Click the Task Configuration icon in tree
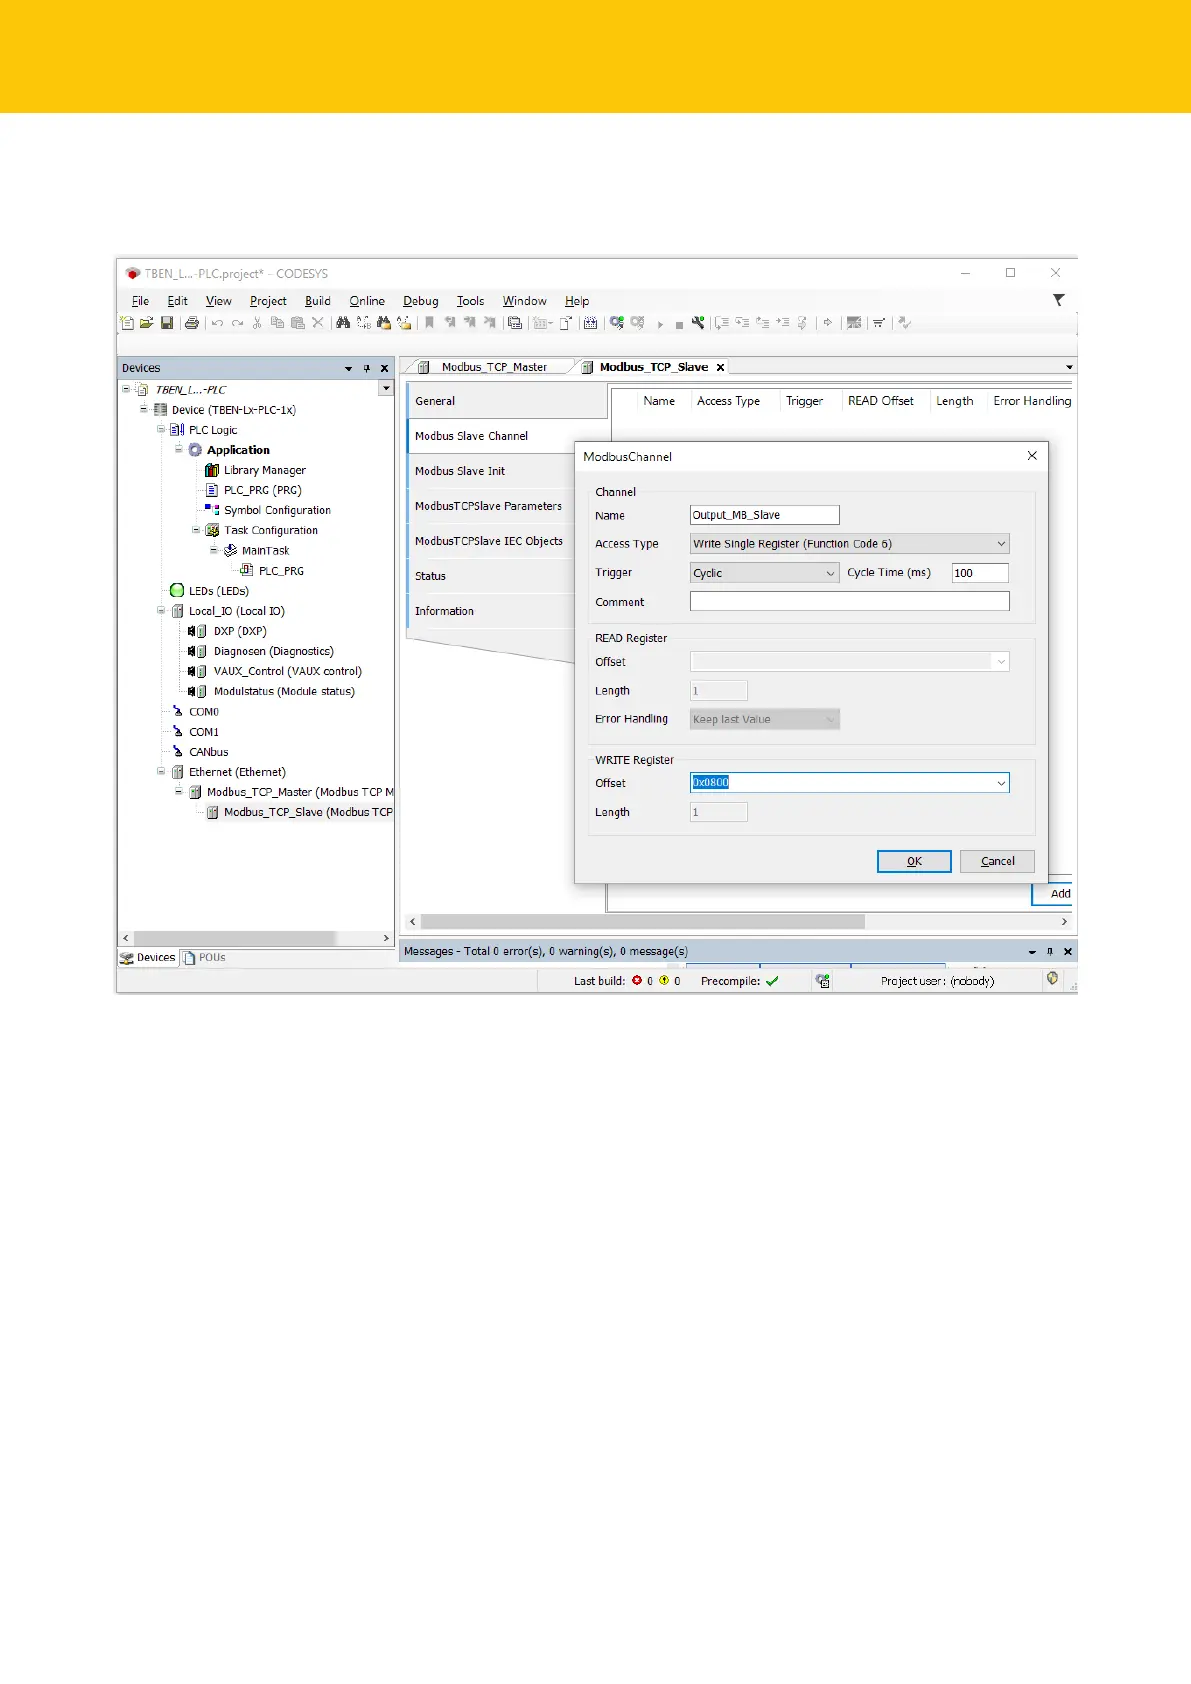 click(212, 530)
